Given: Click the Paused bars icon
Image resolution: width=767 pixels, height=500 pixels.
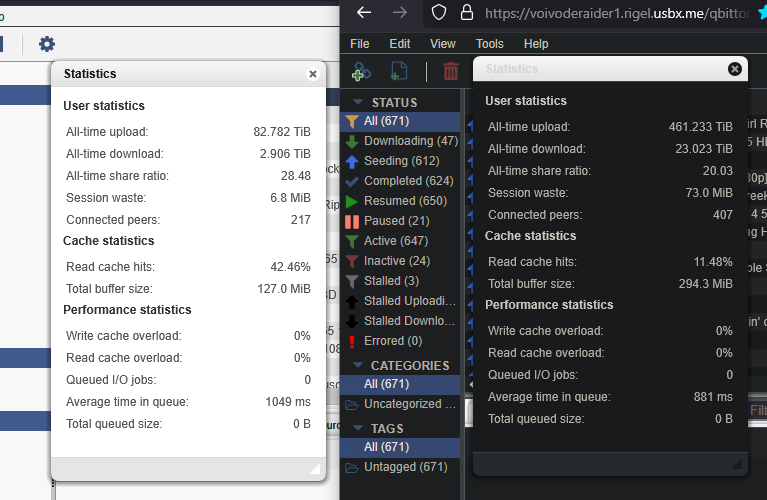Looking at the screenshot, I should coord(352,222).
